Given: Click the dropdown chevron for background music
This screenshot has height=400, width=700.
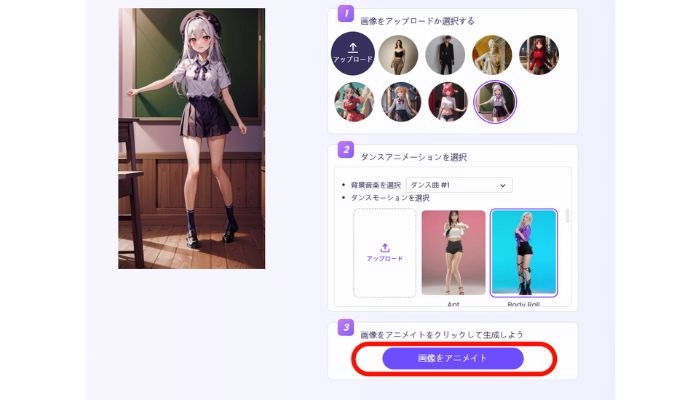Looking at the screenshot, I should point(503,185).
